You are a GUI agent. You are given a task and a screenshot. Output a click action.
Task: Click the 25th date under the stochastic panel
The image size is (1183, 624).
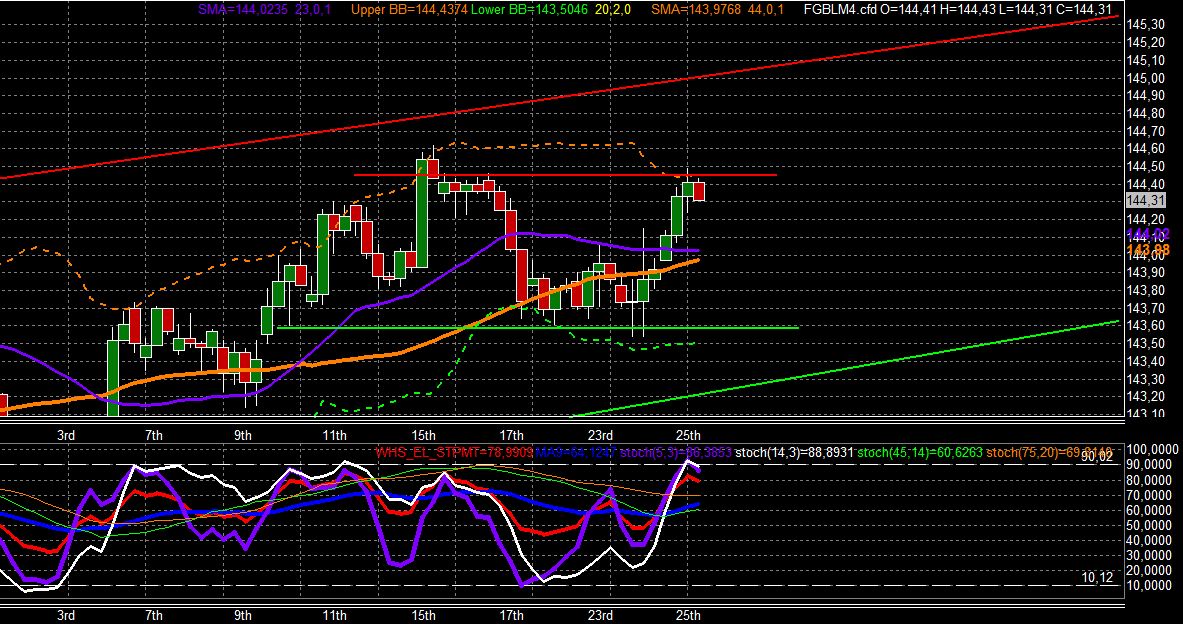(x=688, y=615)
